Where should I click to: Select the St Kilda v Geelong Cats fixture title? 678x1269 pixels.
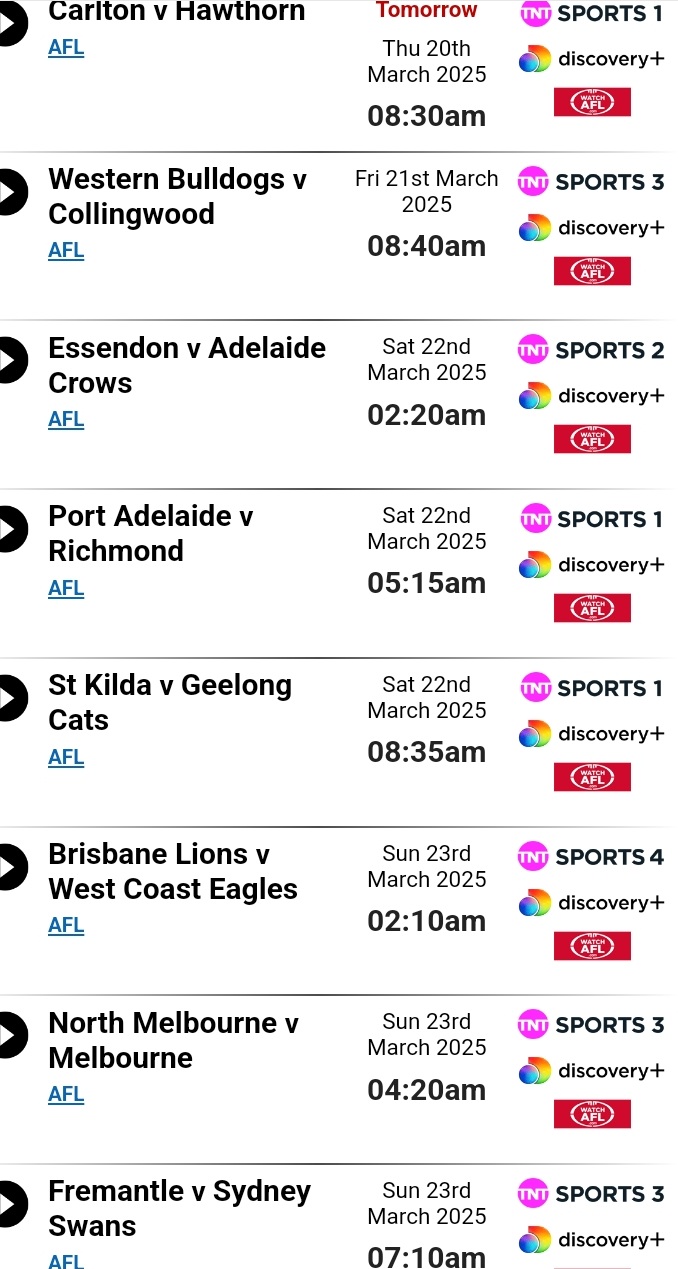point(170,702)
